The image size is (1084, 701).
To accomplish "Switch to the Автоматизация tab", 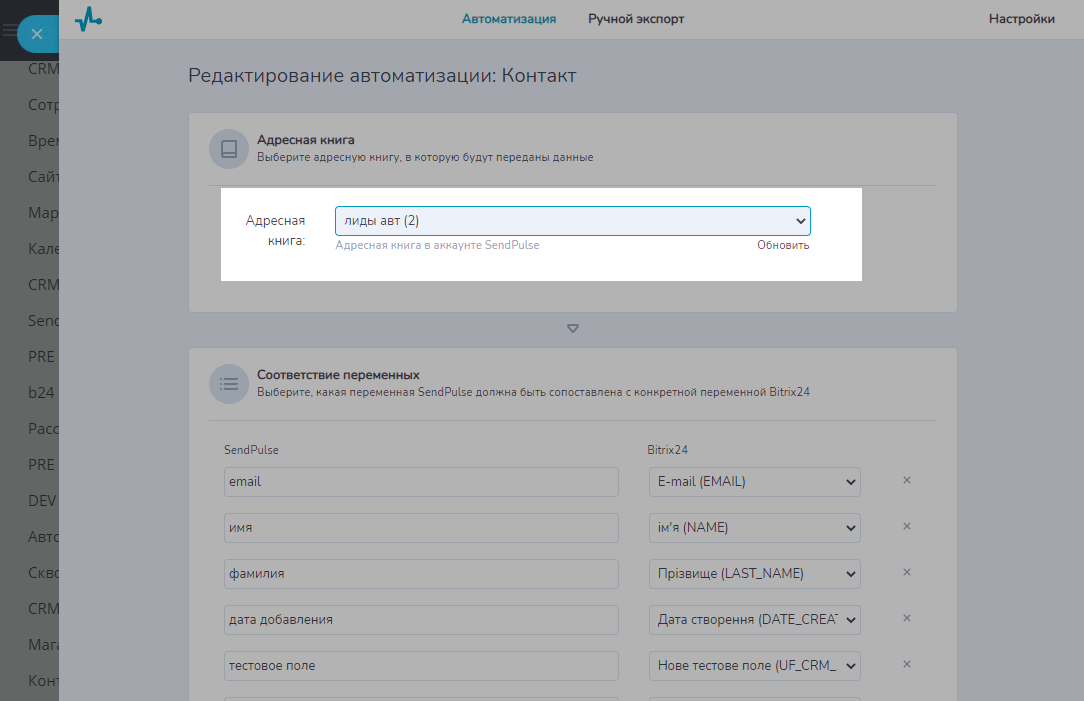I will [x=509, y=19].
